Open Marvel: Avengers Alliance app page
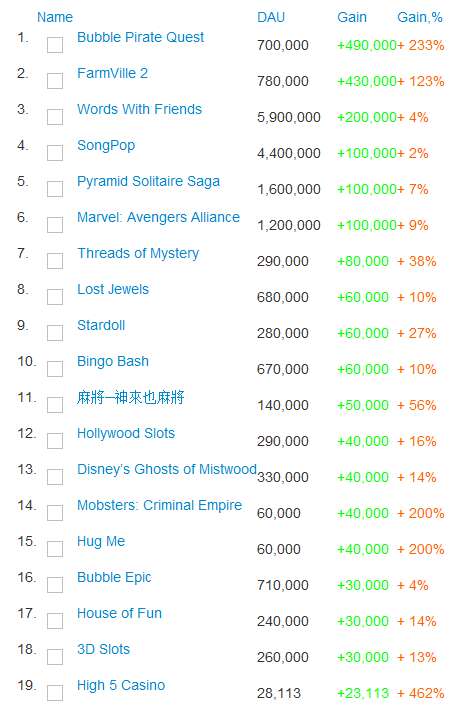 pos(158,217)
